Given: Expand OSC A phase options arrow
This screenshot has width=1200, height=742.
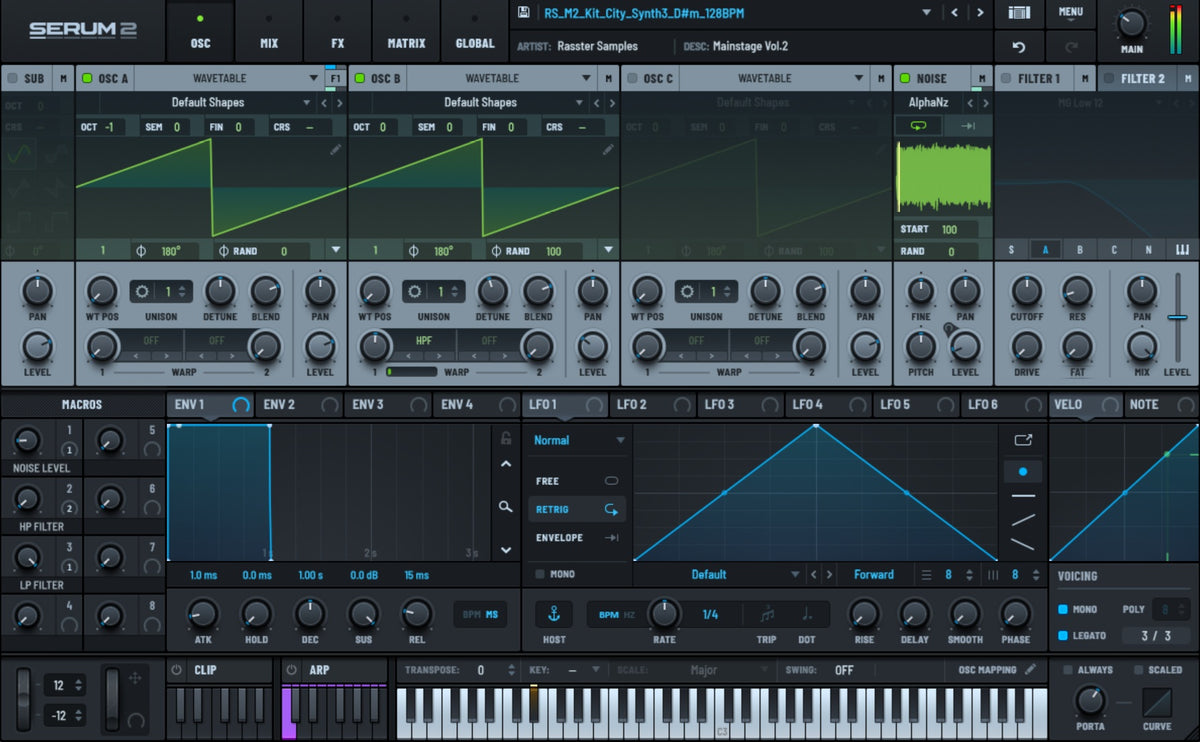Looking at the screenshot, I should tap(336, 250).
